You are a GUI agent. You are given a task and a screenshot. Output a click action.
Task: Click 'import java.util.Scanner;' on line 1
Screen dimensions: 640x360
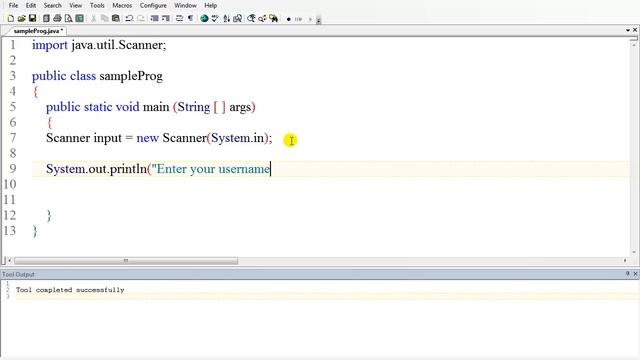pyautogui.click(x=99, y=45)
